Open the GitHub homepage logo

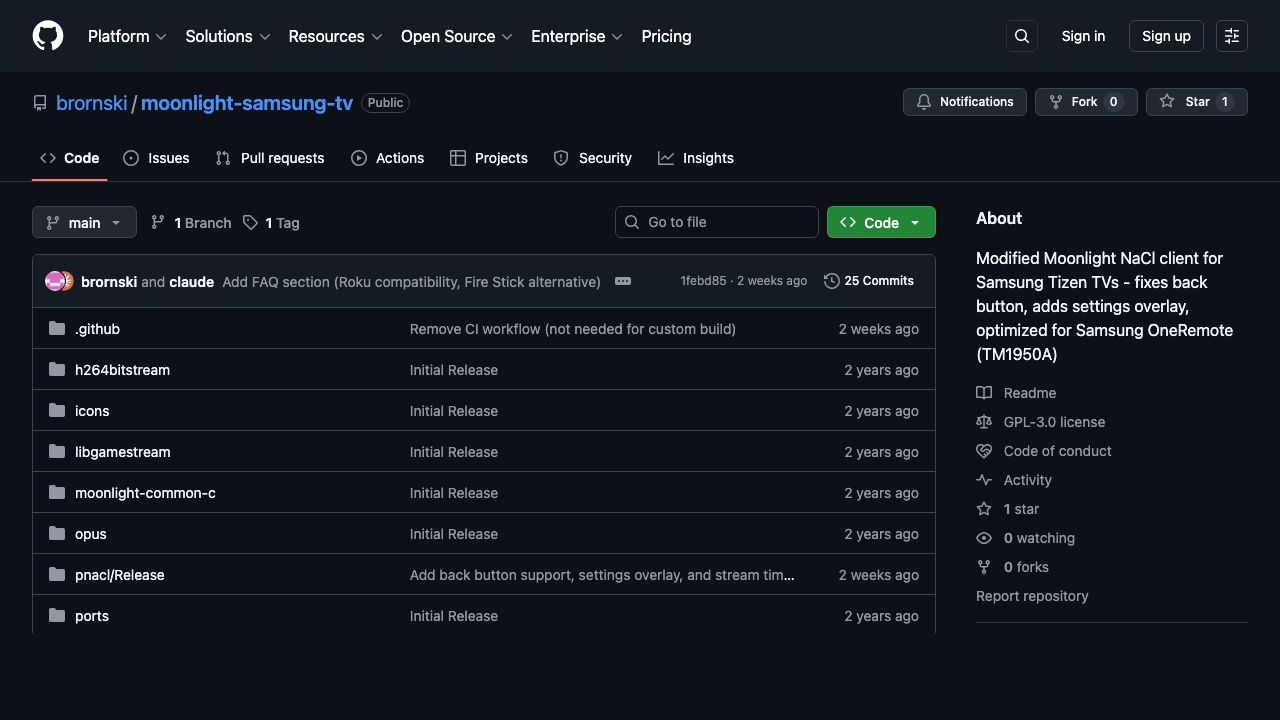point(48,36)
